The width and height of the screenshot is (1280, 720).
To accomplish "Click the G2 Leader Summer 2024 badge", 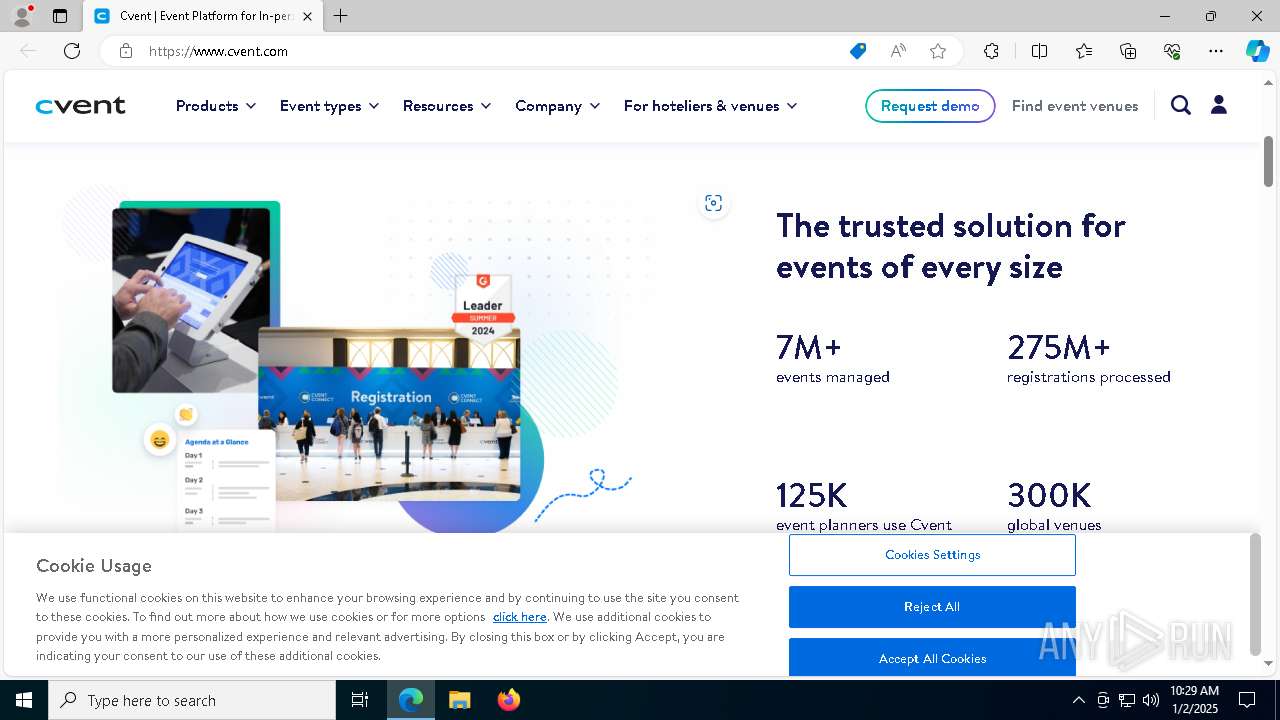I will coord(484,309).
